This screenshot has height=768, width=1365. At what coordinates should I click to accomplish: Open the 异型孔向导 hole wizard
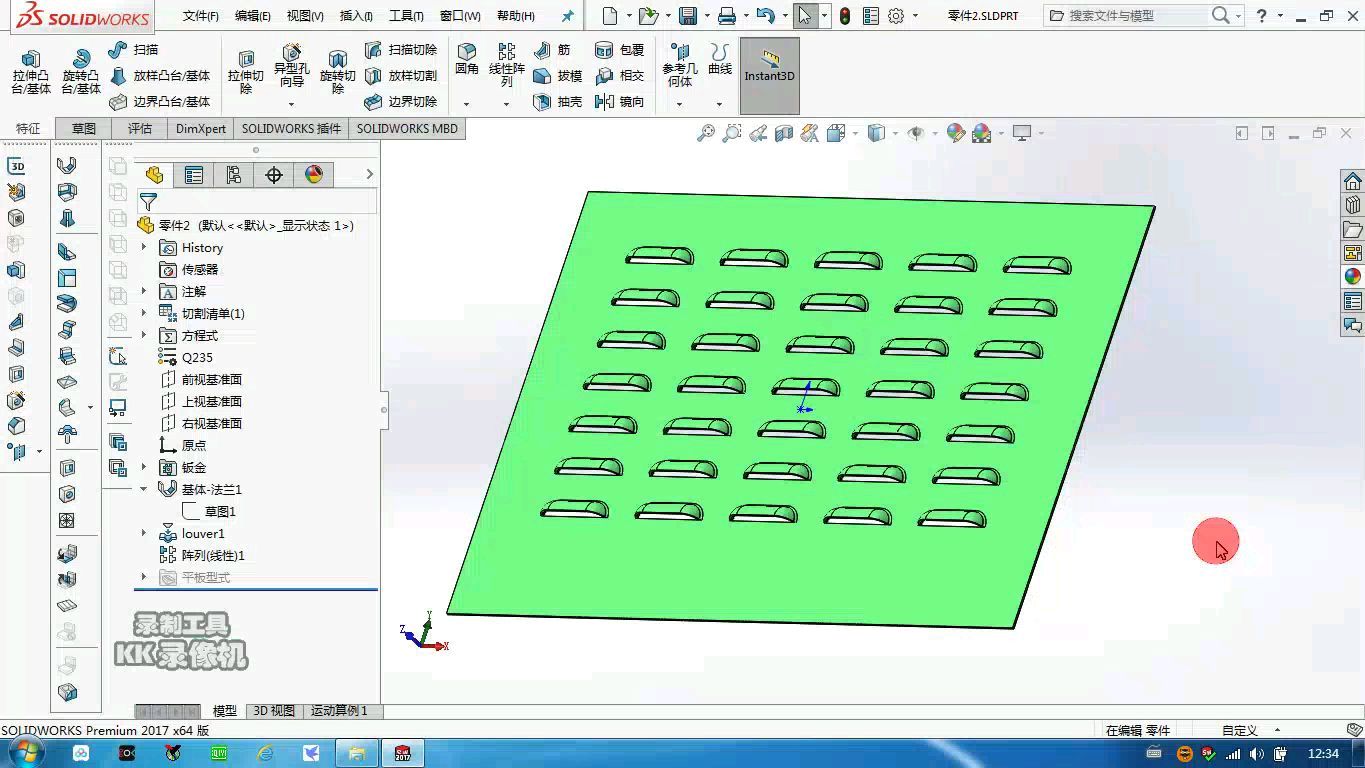click(x=291, y=66)
